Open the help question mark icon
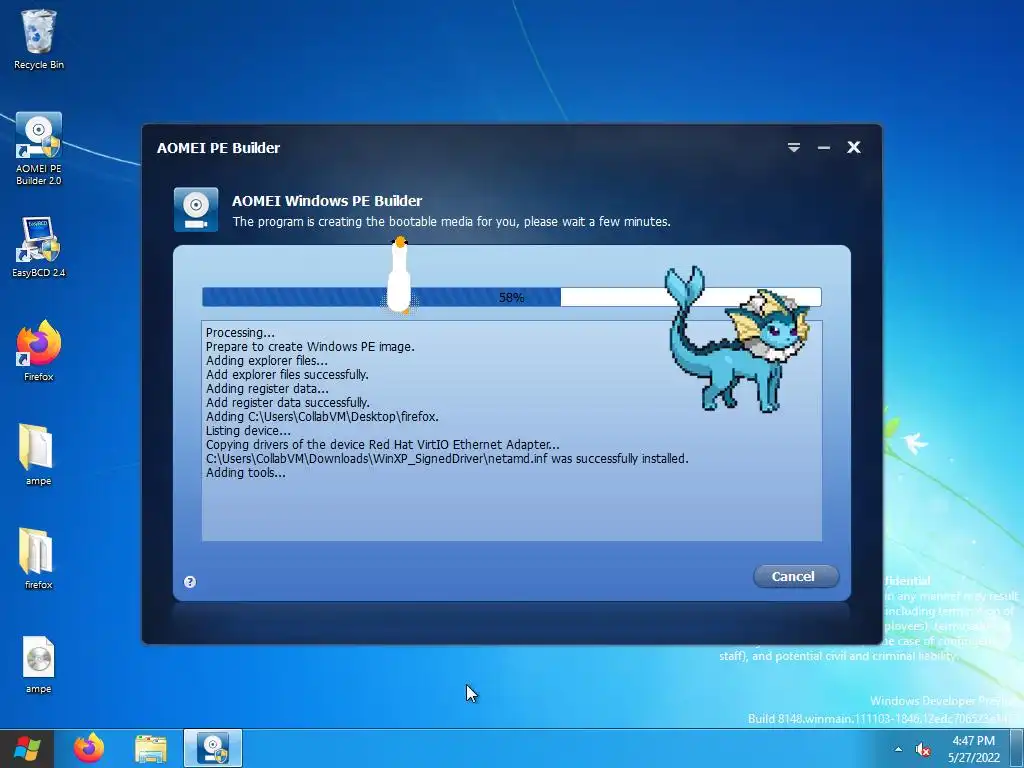1024x768 pixels. (x=190, y=582)
